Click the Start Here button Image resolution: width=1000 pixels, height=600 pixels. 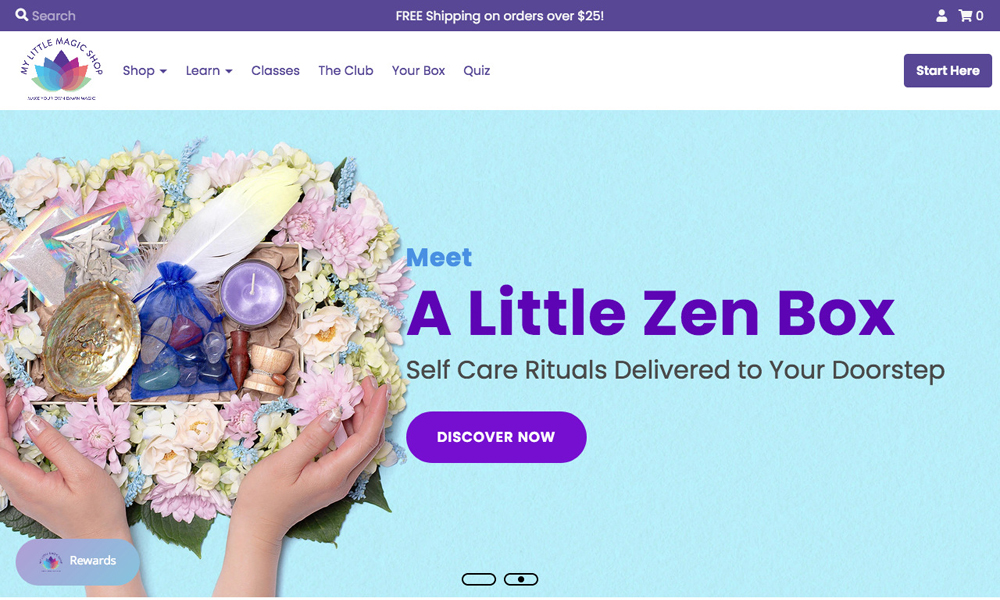pos(948,71)
